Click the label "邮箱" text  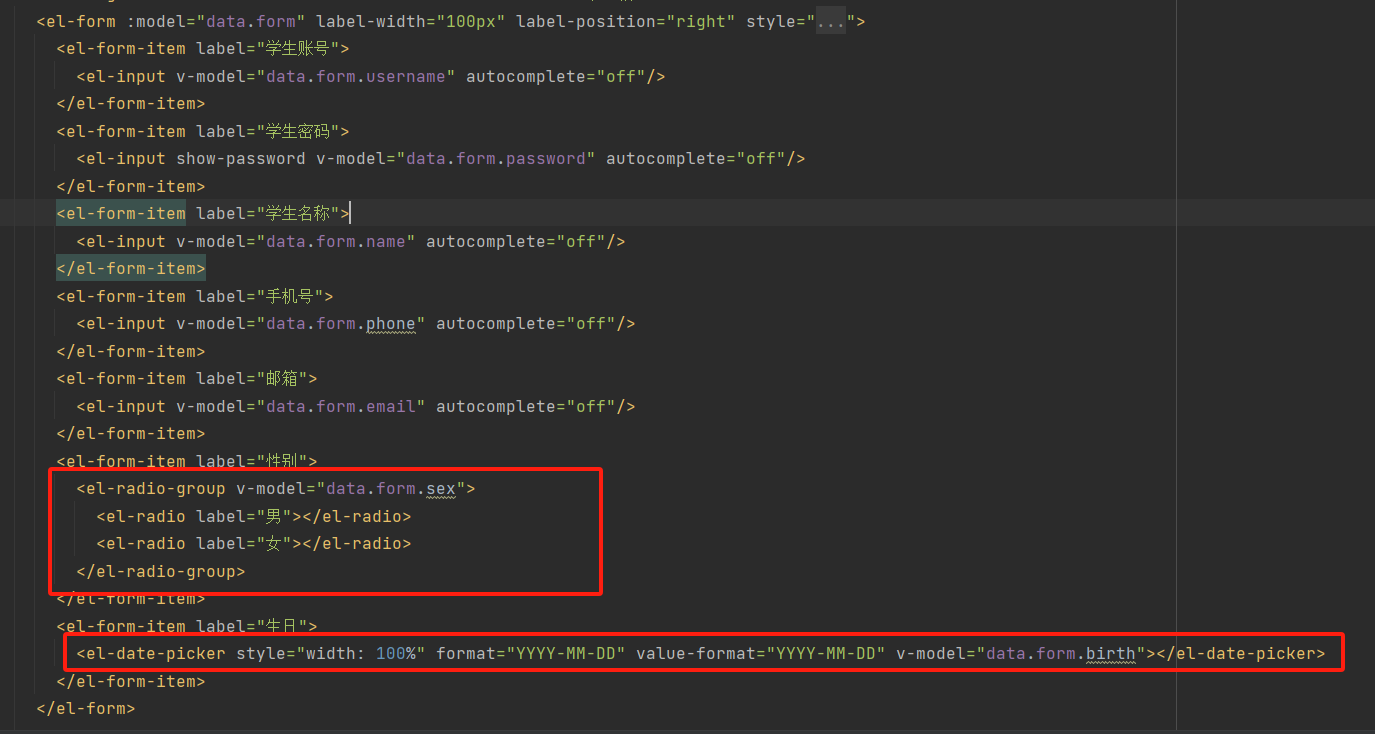(283, 378)
